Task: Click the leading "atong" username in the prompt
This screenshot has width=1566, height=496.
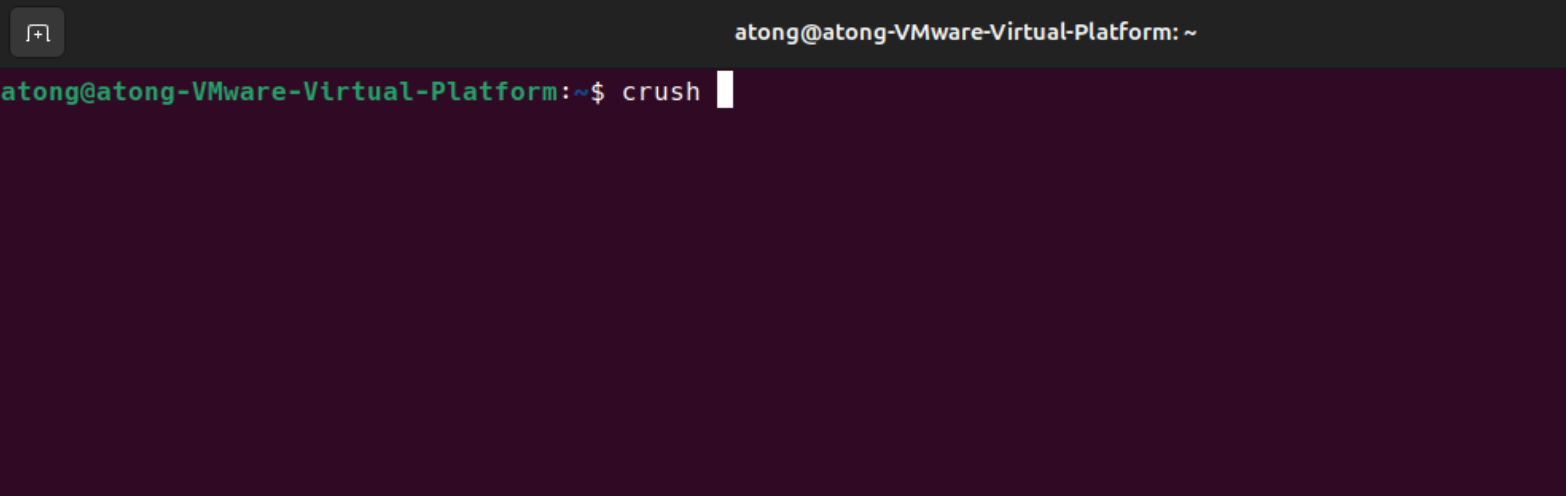Action: pos(40,92)
